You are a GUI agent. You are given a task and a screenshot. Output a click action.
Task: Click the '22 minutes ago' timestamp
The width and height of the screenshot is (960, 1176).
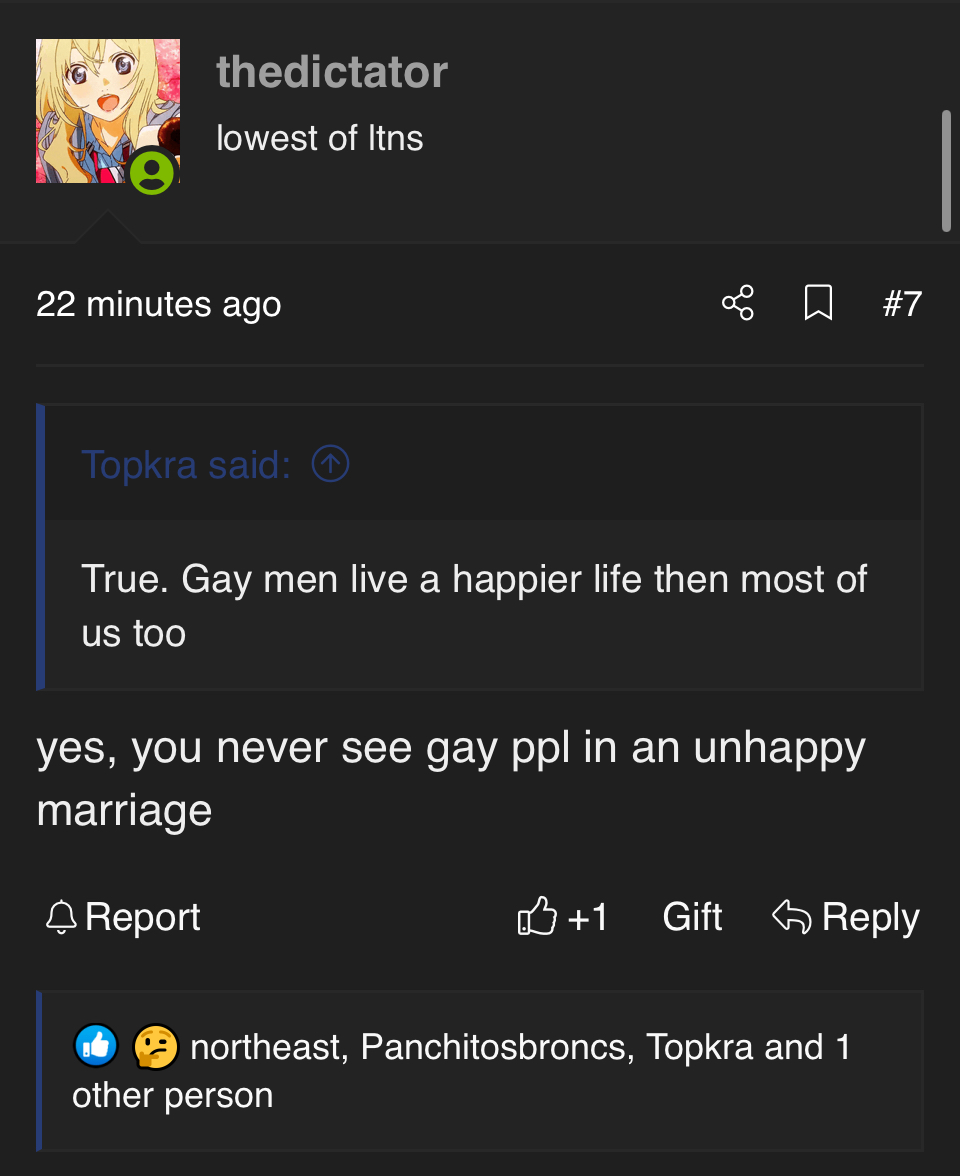[x=159, y=304]
